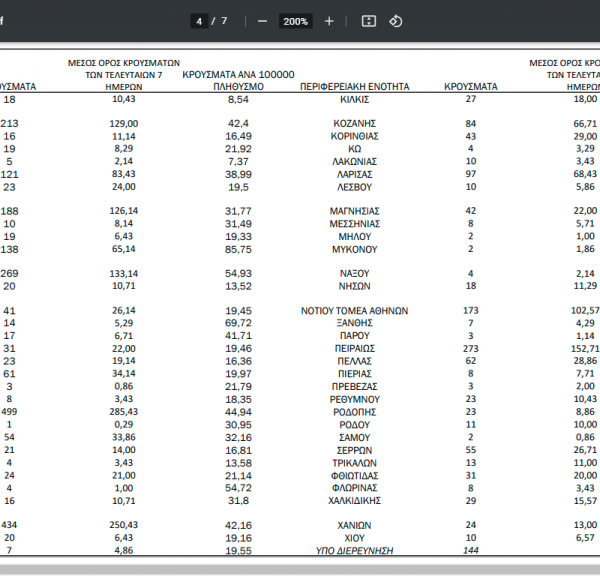Click the ΠΕΛΛΑΣ row name
The image size is (600, 576).
355,361
